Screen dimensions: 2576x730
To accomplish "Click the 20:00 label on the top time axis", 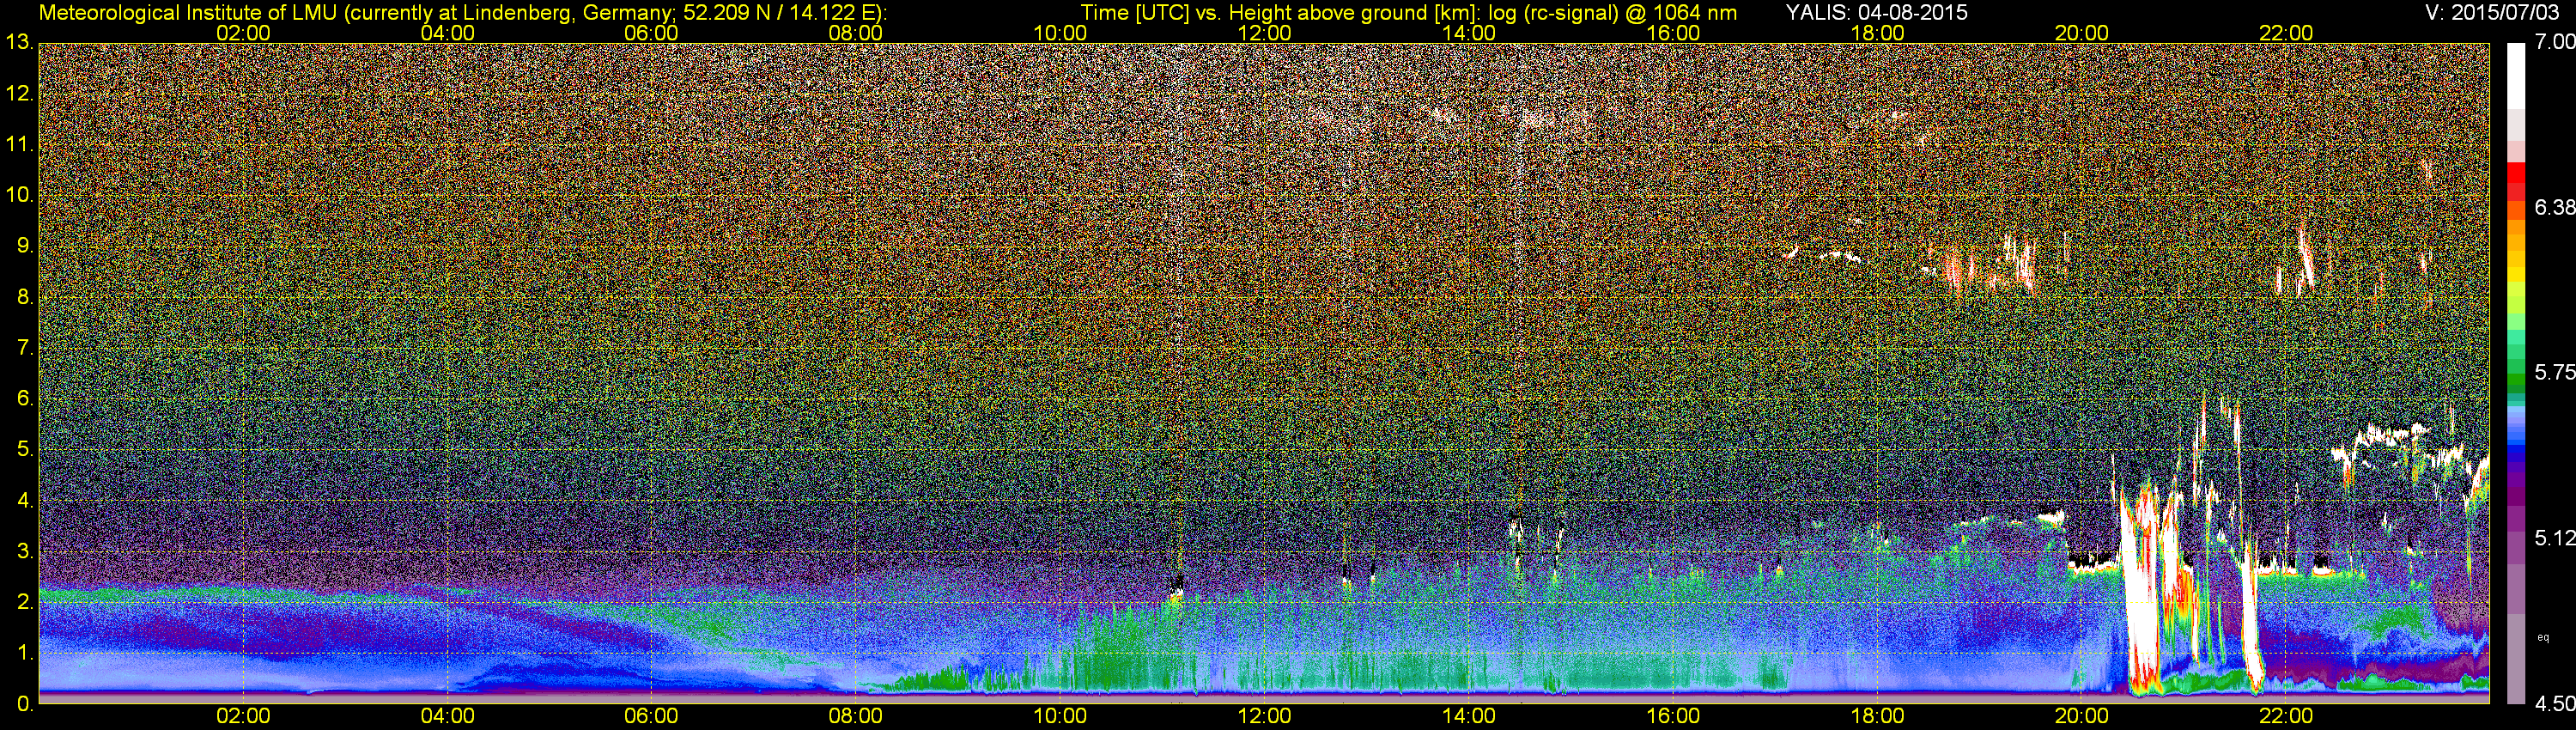I will tap(2082, 32).
